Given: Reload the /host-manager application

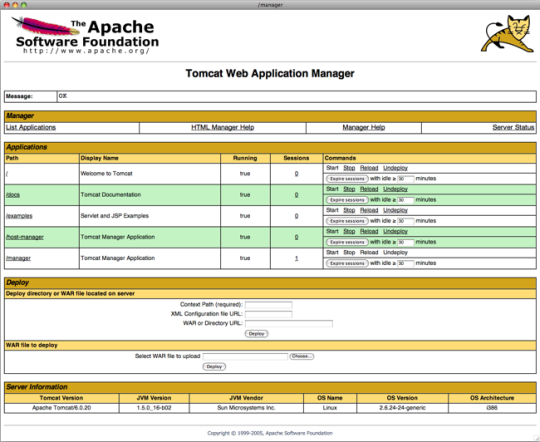Looking at the screenshot, I should [369, 231].
